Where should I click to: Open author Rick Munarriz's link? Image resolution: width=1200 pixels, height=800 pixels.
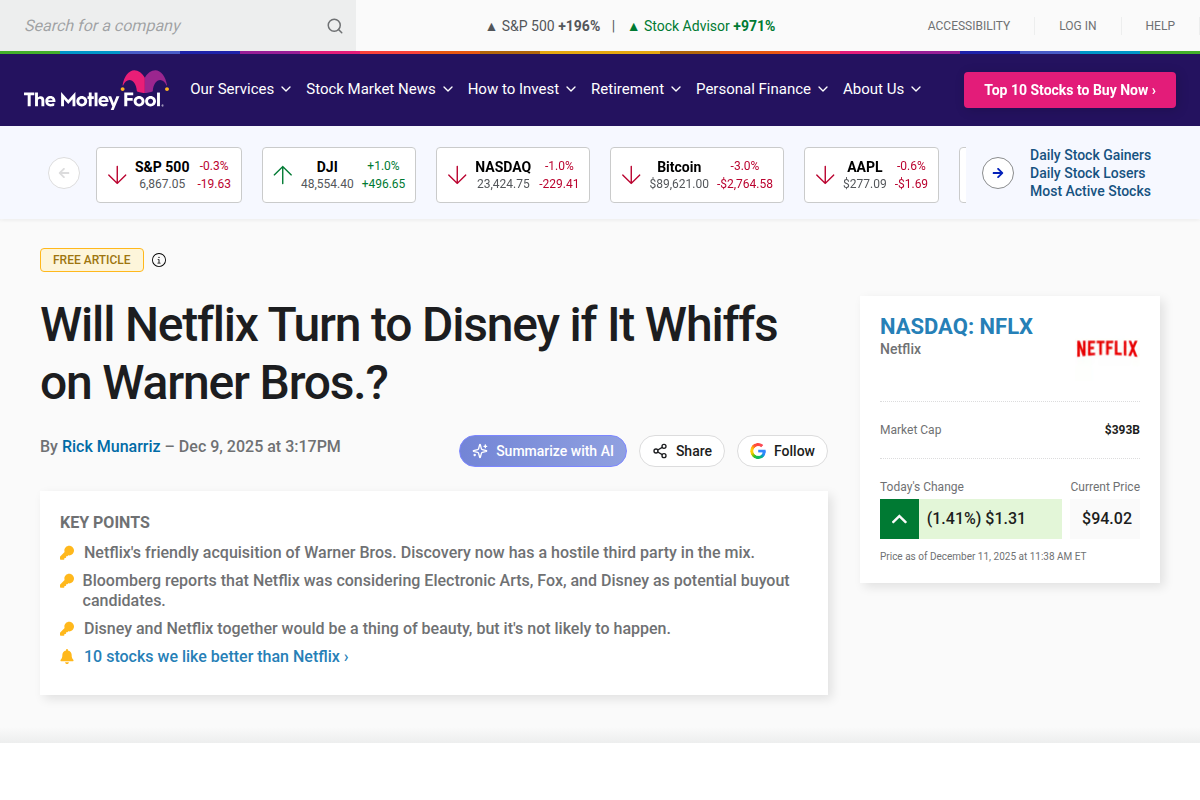point(111,447)
